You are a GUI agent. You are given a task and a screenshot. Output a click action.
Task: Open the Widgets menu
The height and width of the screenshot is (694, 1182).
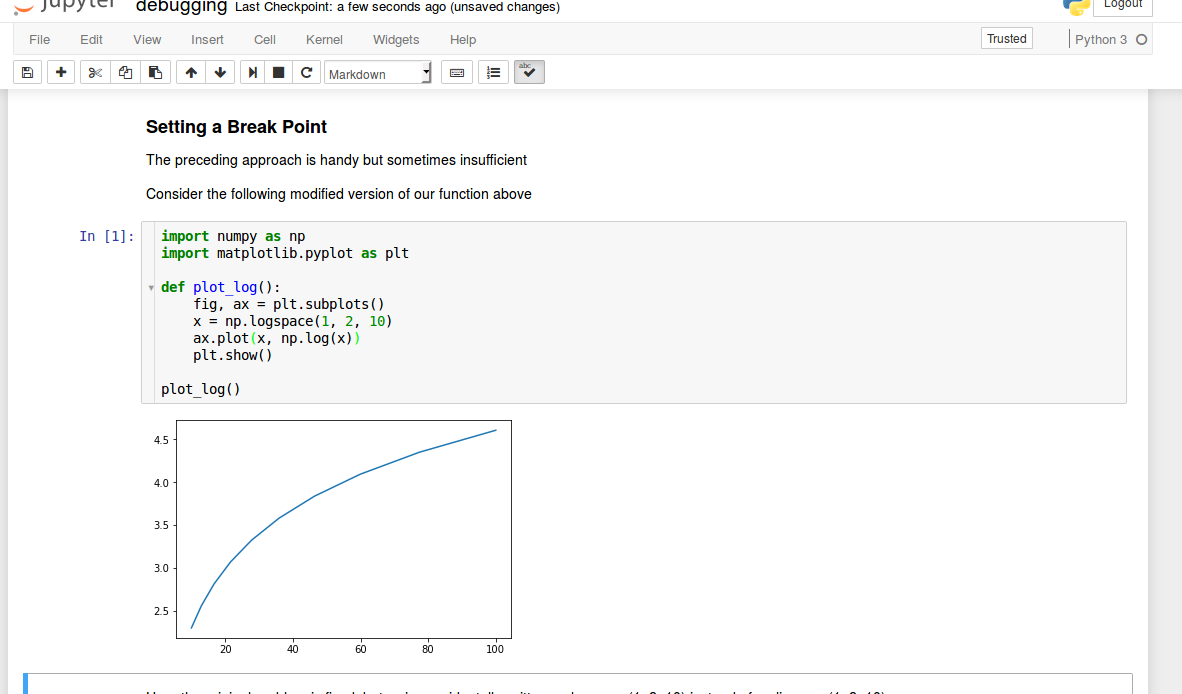(x=396, y=40)
